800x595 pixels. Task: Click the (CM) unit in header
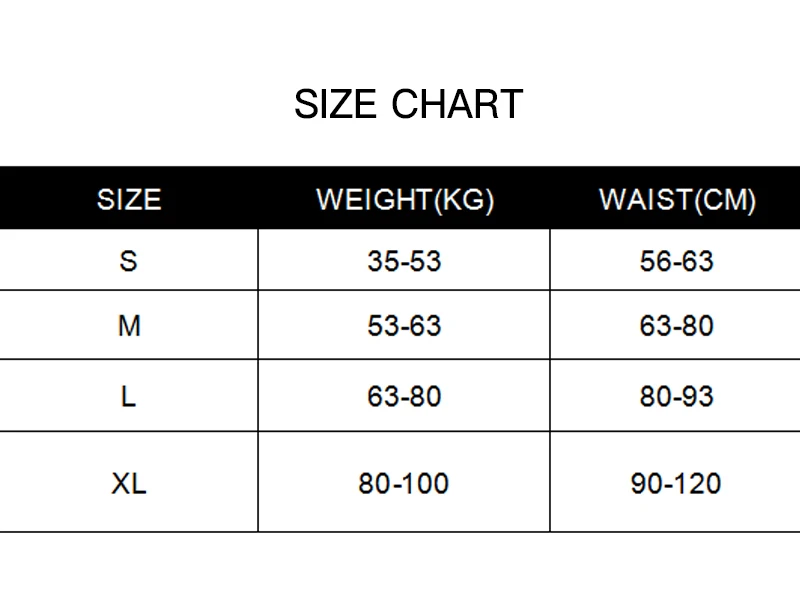(725, 200)
